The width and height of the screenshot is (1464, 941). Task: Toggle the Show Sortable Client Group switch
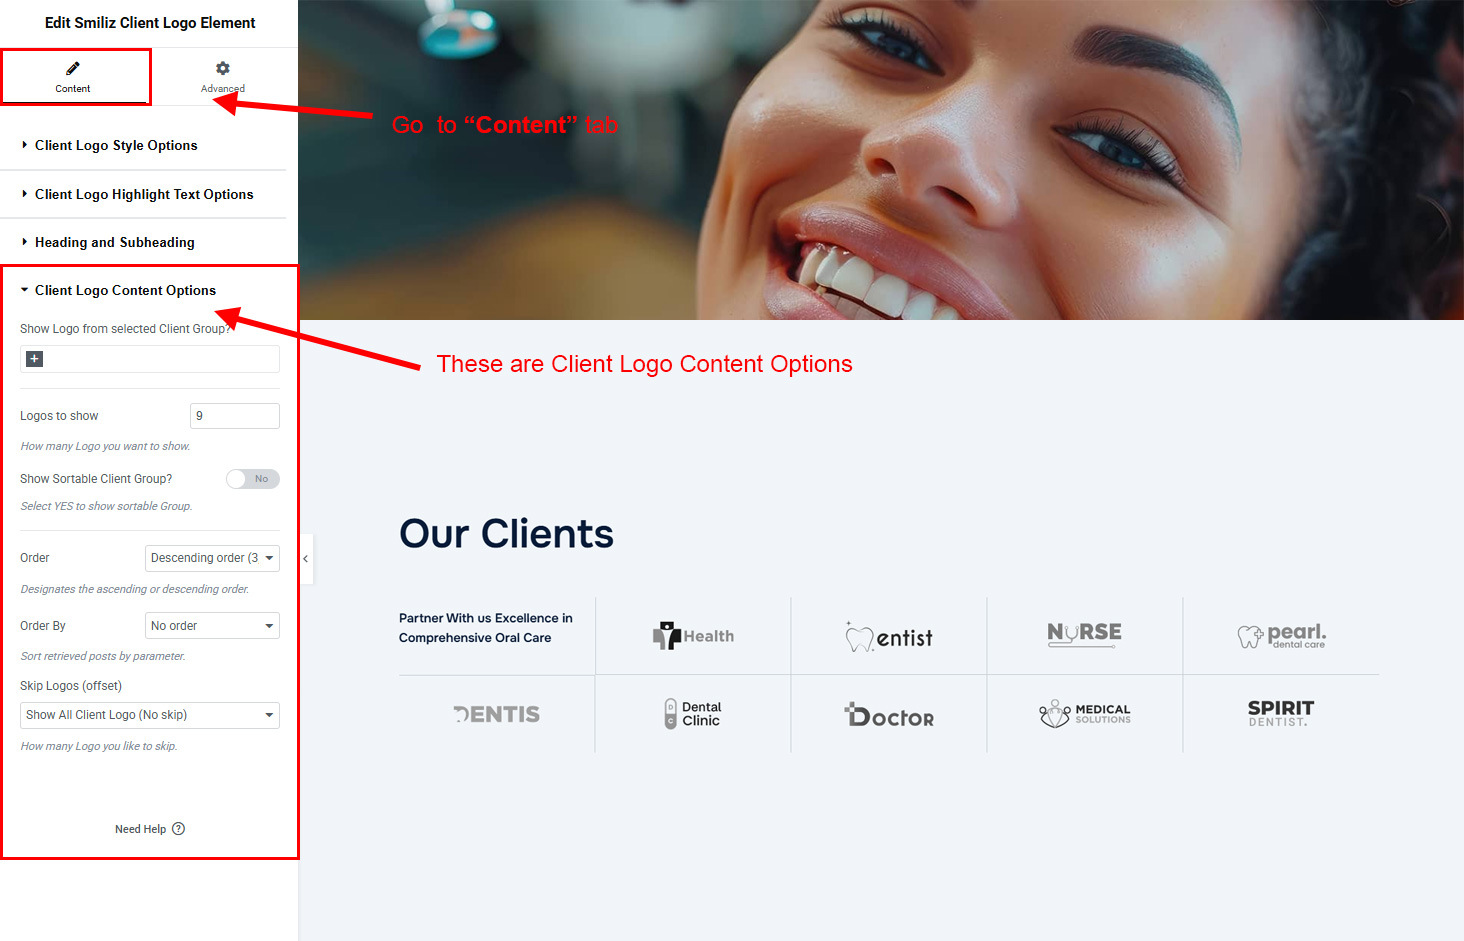point(253,479)
